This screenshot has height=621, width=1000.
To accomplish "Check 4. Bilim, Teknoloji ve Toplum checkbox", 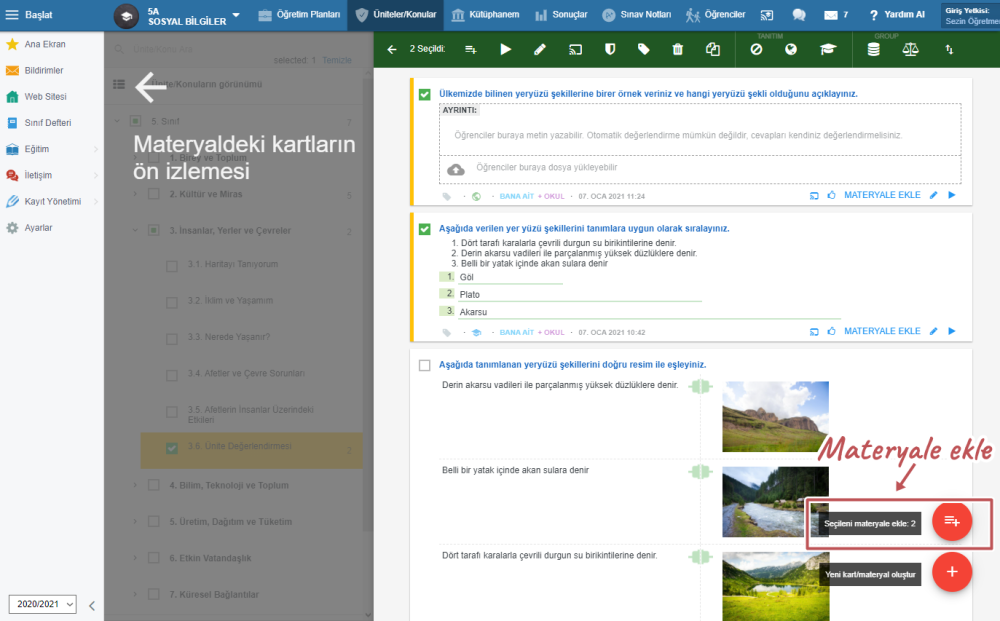I will tap(154, 485).
